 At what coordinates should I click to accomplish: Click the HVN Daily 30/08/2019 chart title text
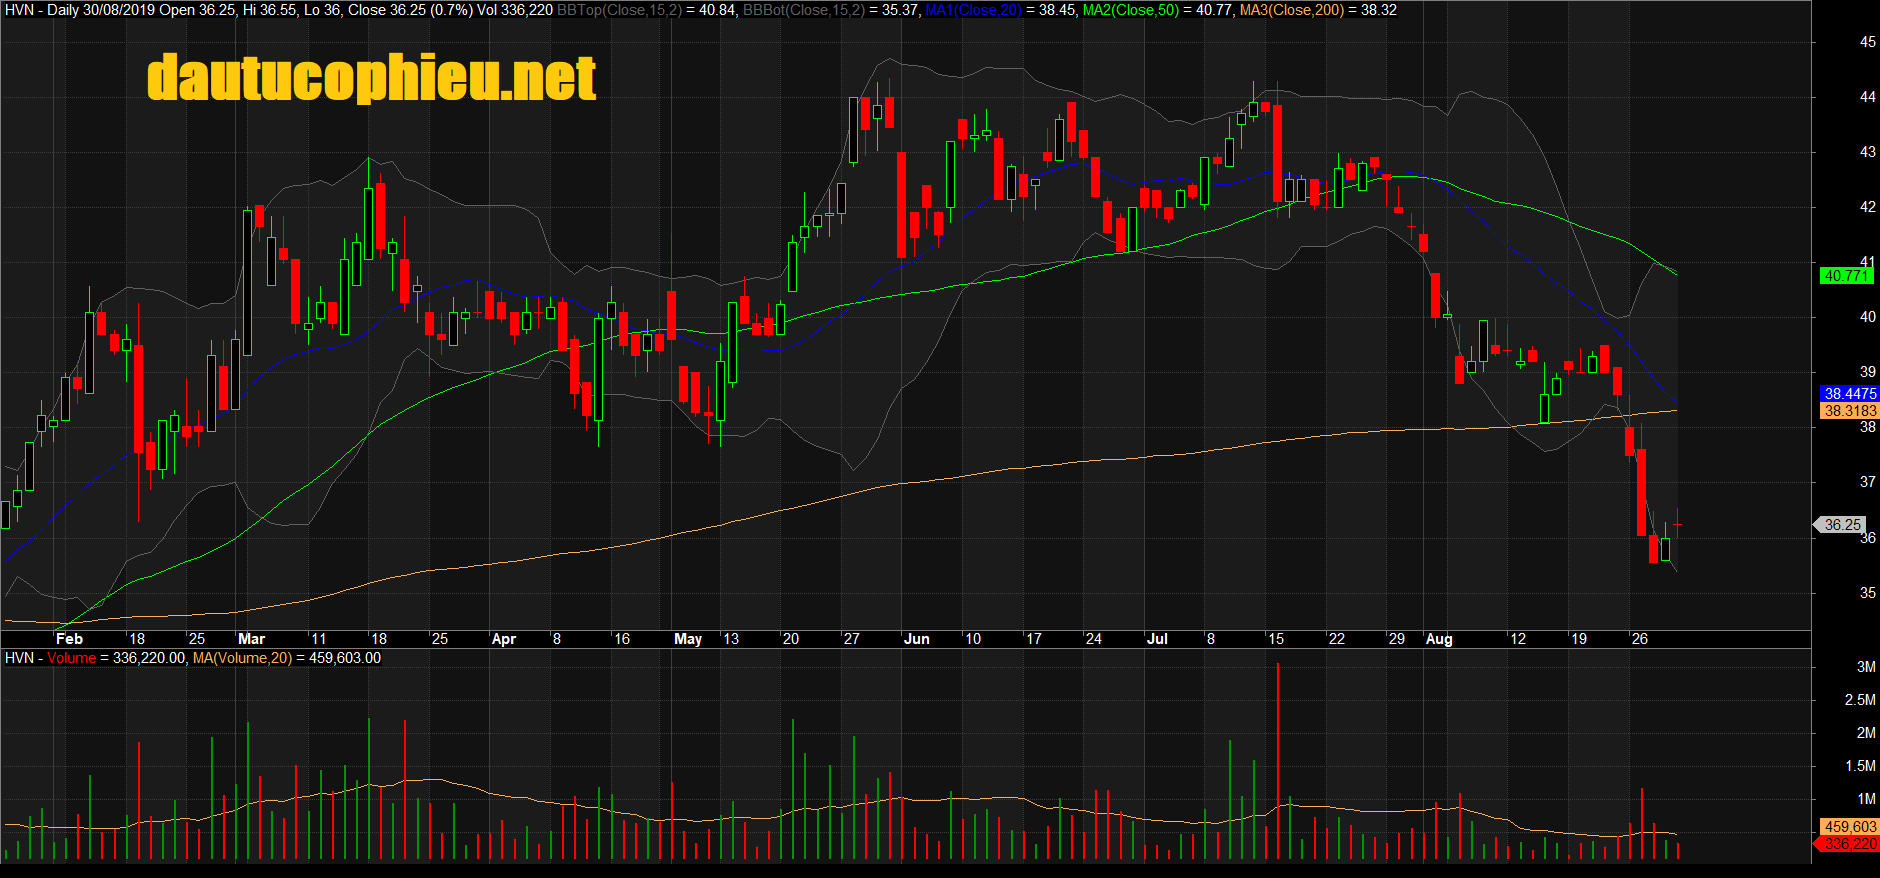(279, 10)
